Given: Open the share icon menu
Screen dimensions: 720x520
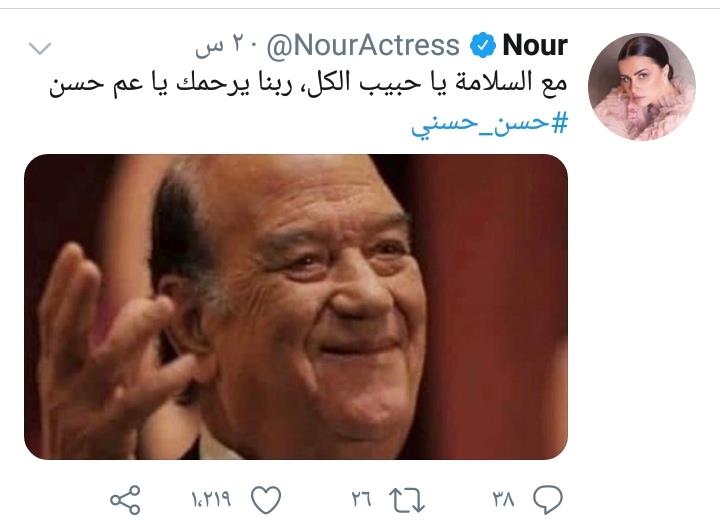Looking at the screenshot, I should pyautogui.click(x=125, y=499).
